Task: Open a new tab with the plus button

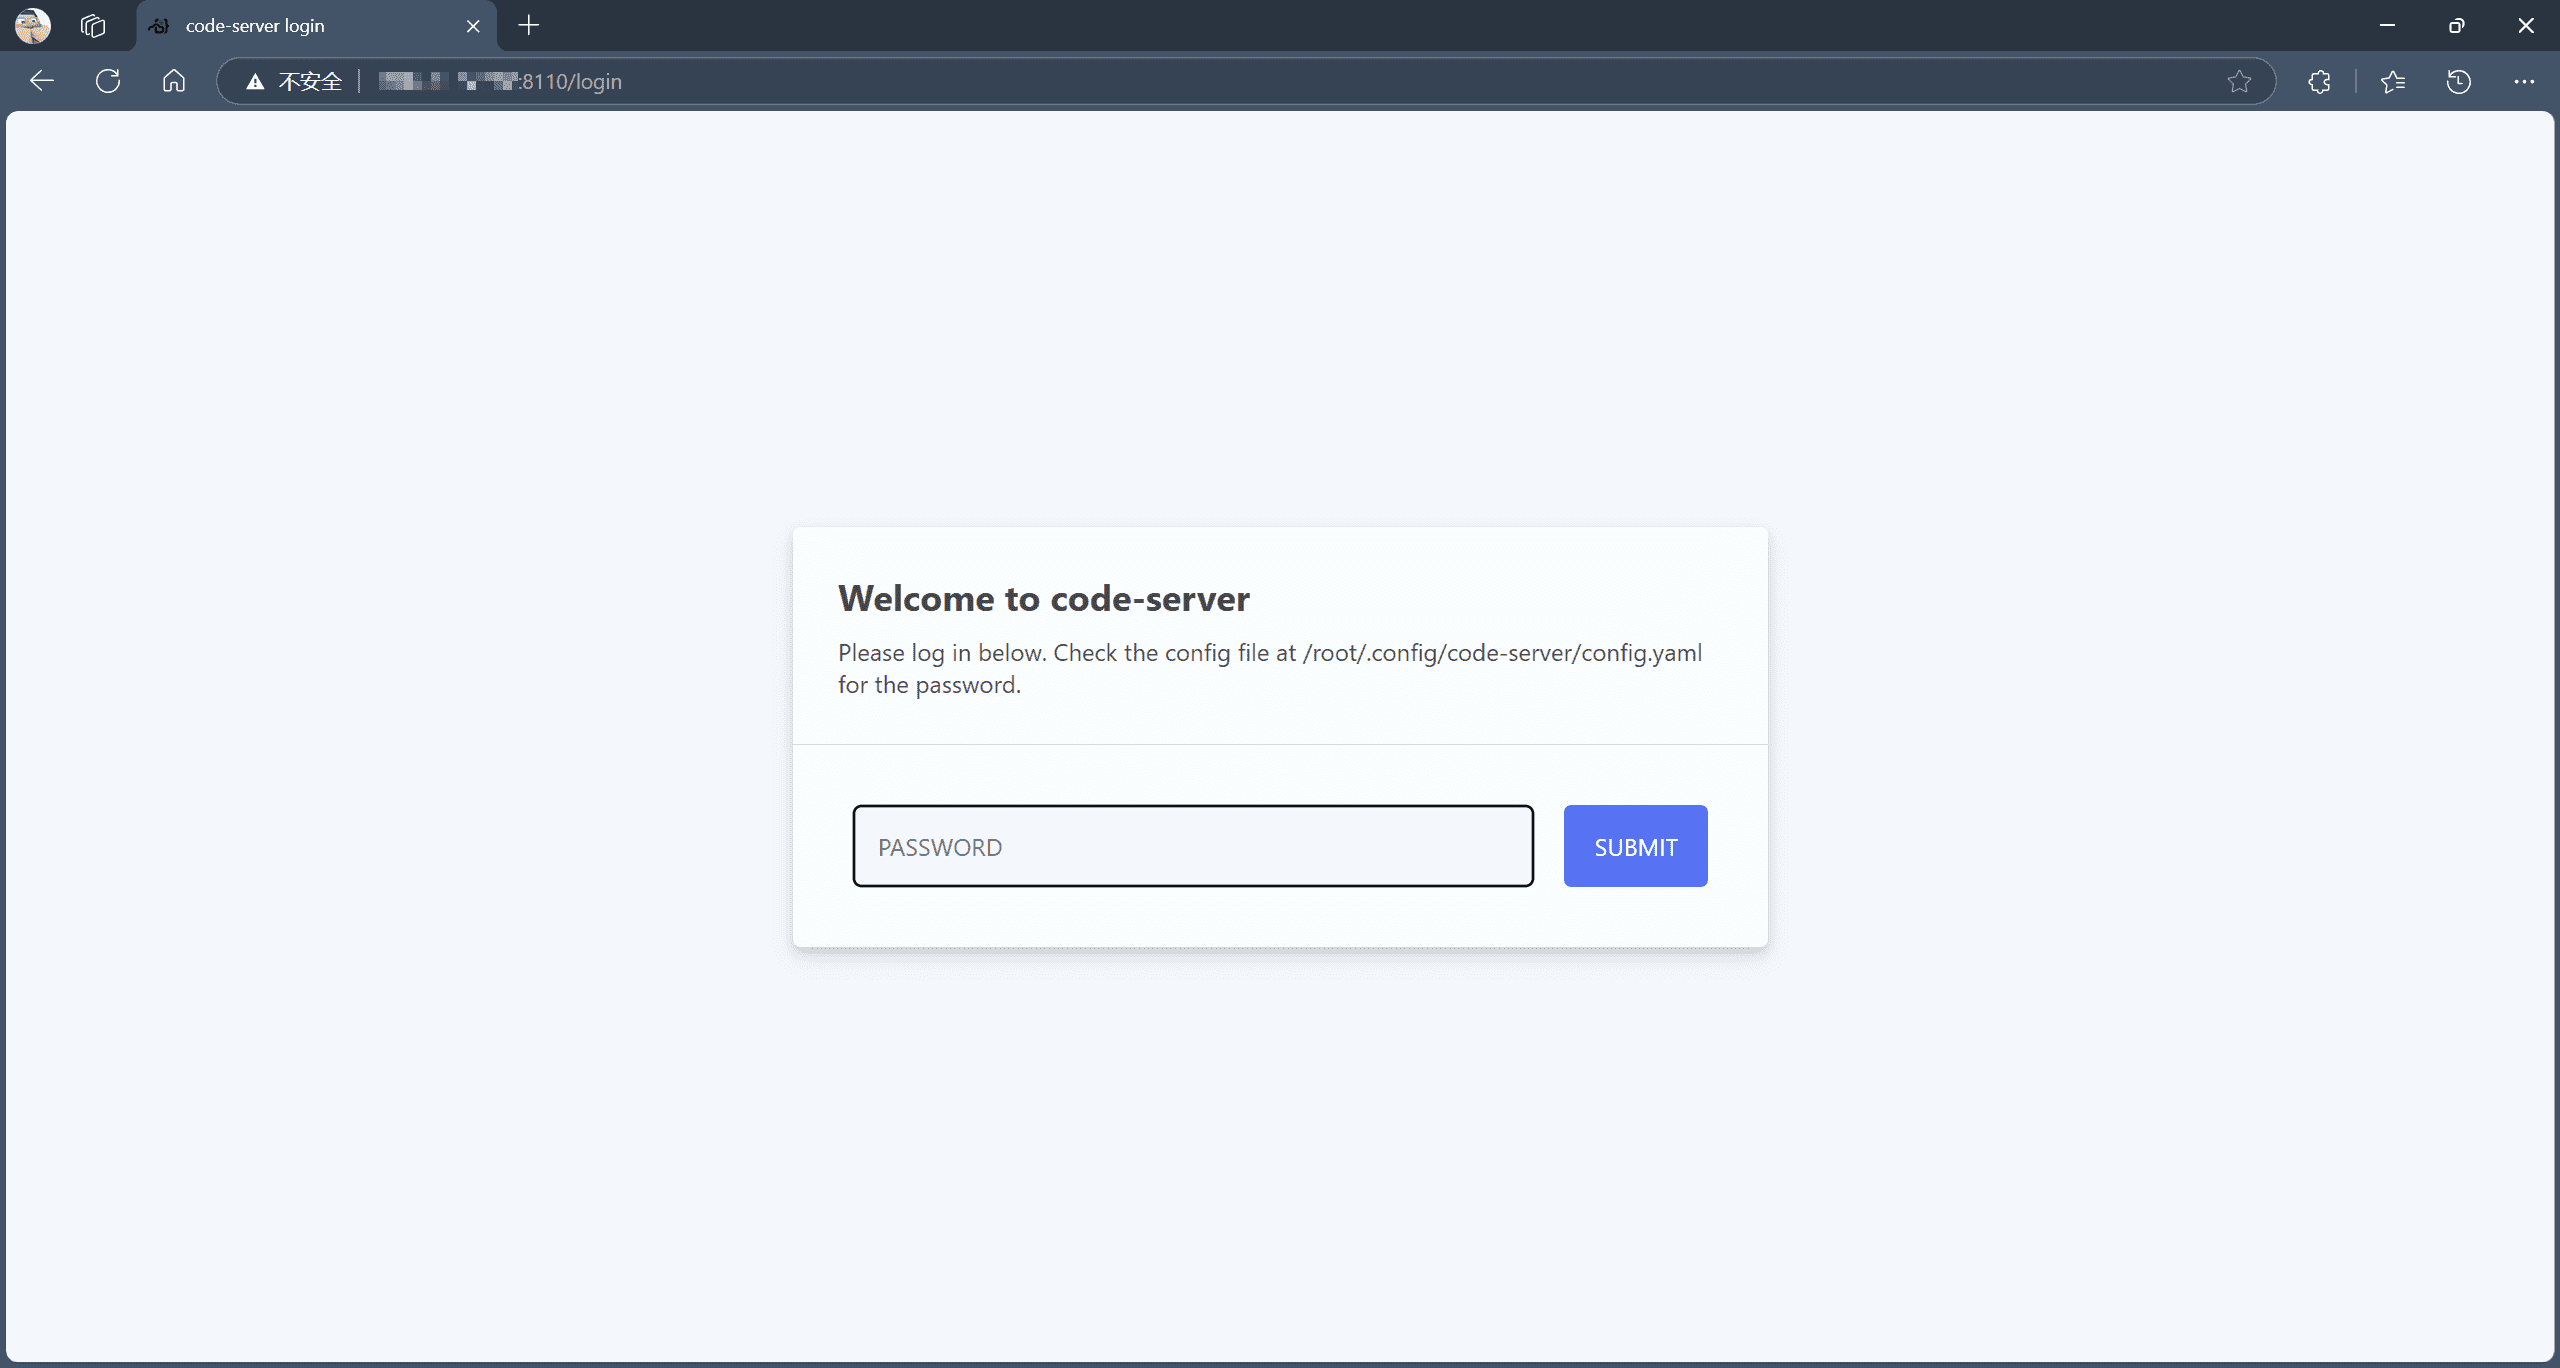Action: (x=529, y=26)
